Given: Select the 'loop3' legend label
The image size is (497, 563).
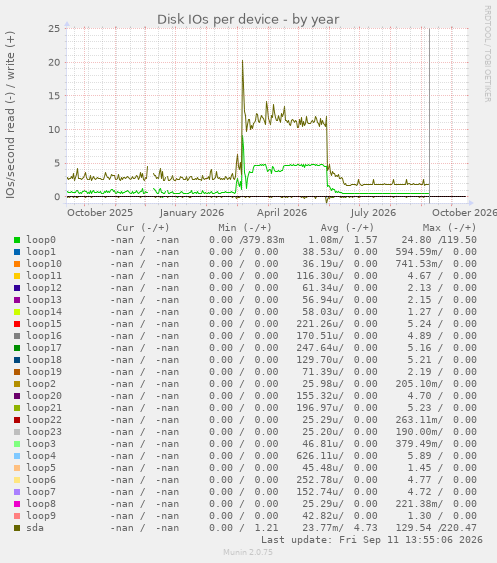Looking at the screenshot, I should [x=41, y=444].
